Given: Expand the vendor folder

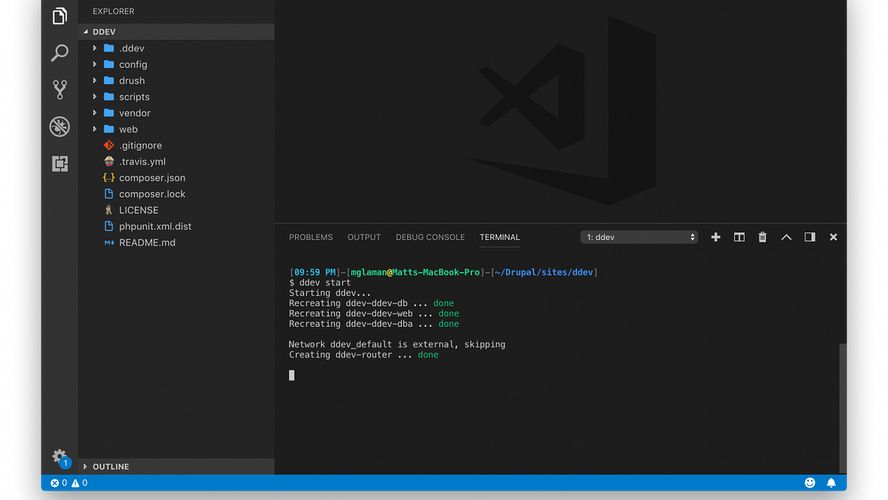Looking at the screenshot, I should [95, 113].
